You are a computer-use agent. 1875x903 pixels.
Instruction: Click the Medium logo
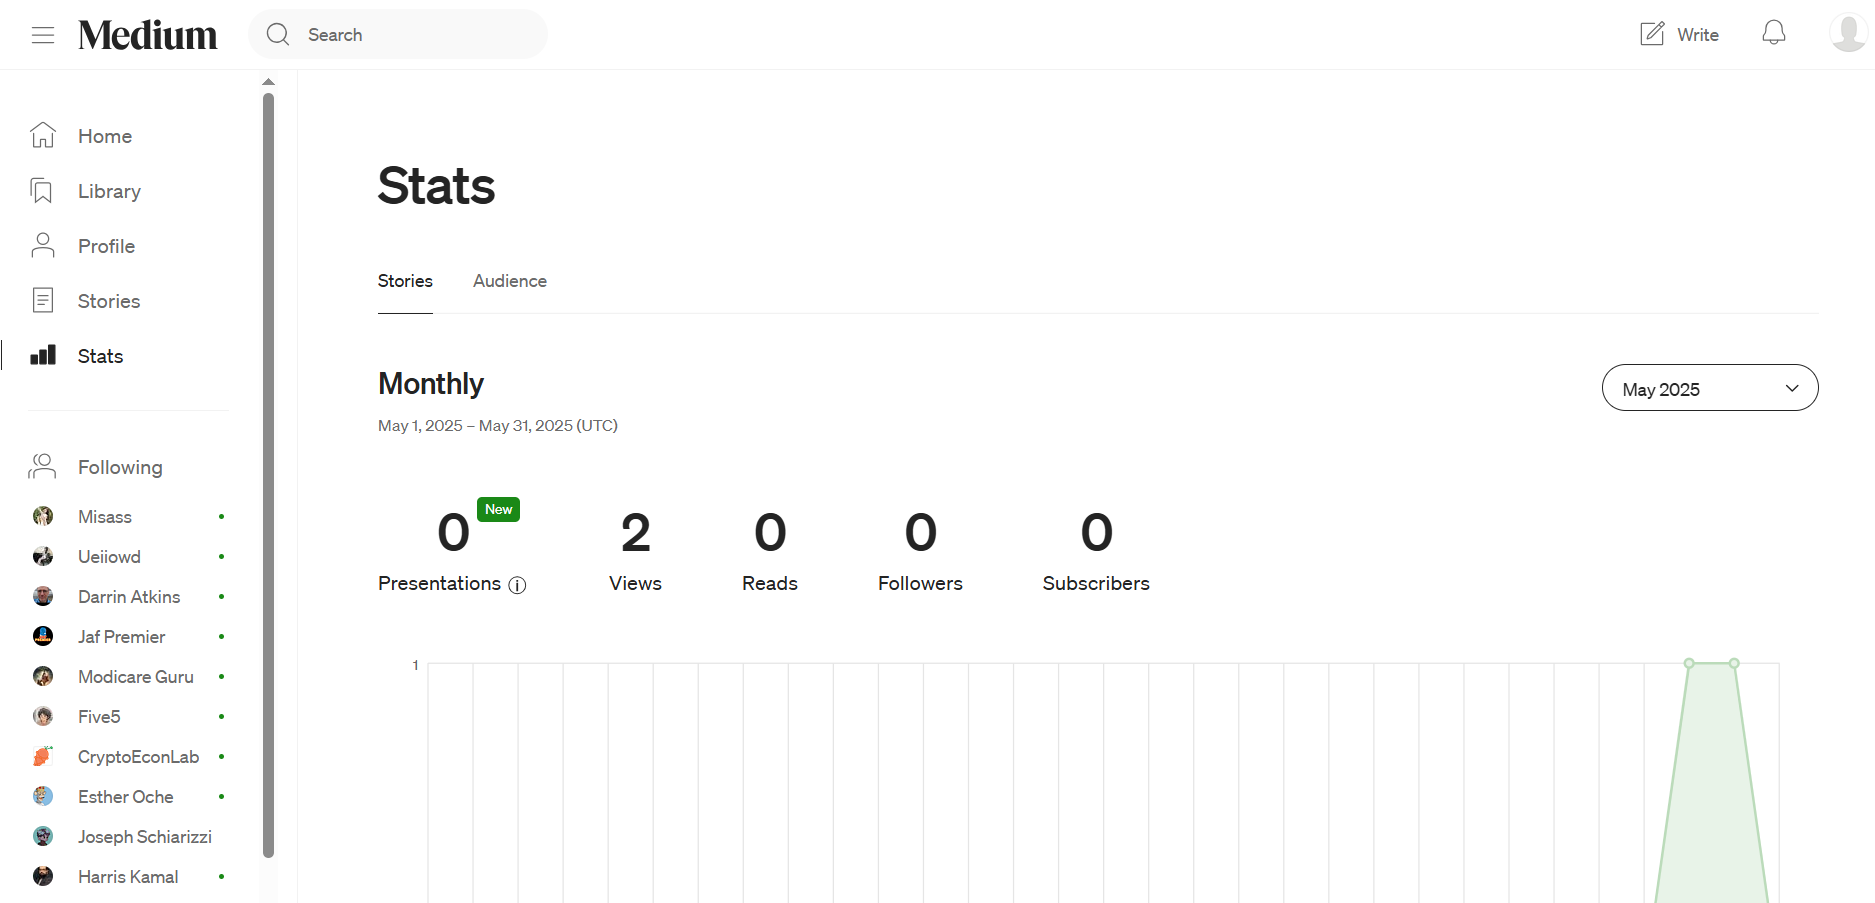148,35
